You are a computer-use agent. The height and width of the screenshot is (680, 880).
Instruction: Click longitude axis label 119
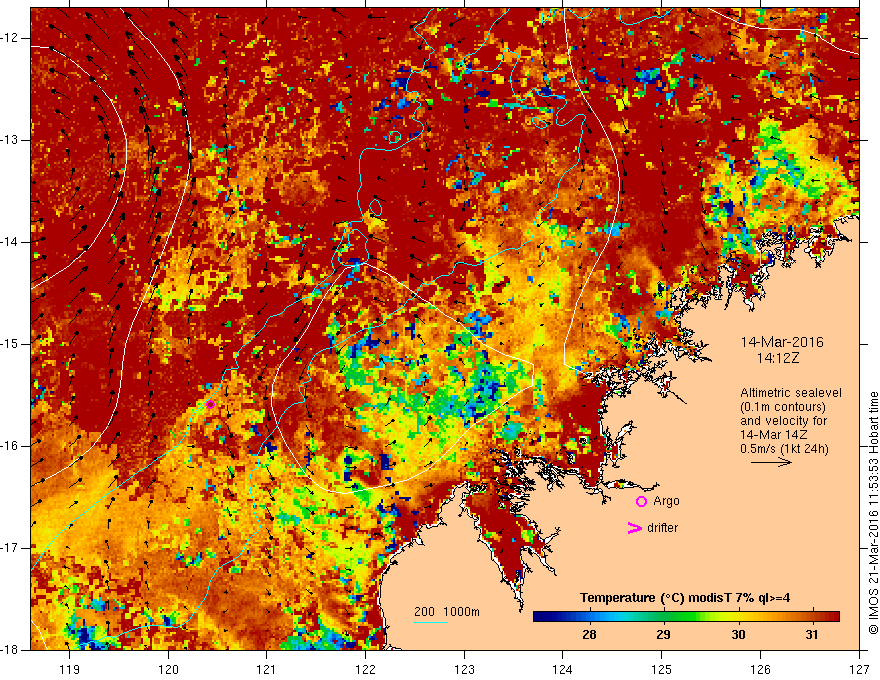pos(70,669)
